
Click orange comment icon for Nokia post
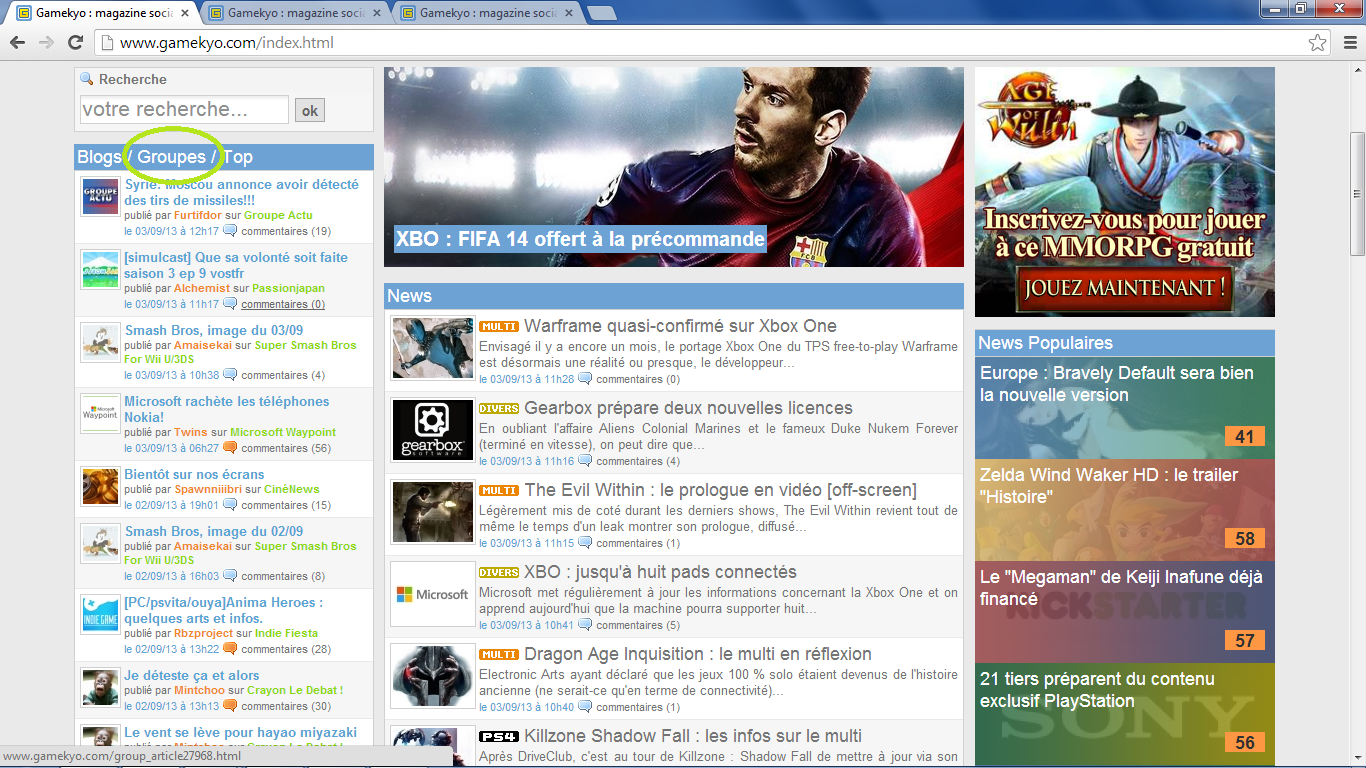coord(230,448)
